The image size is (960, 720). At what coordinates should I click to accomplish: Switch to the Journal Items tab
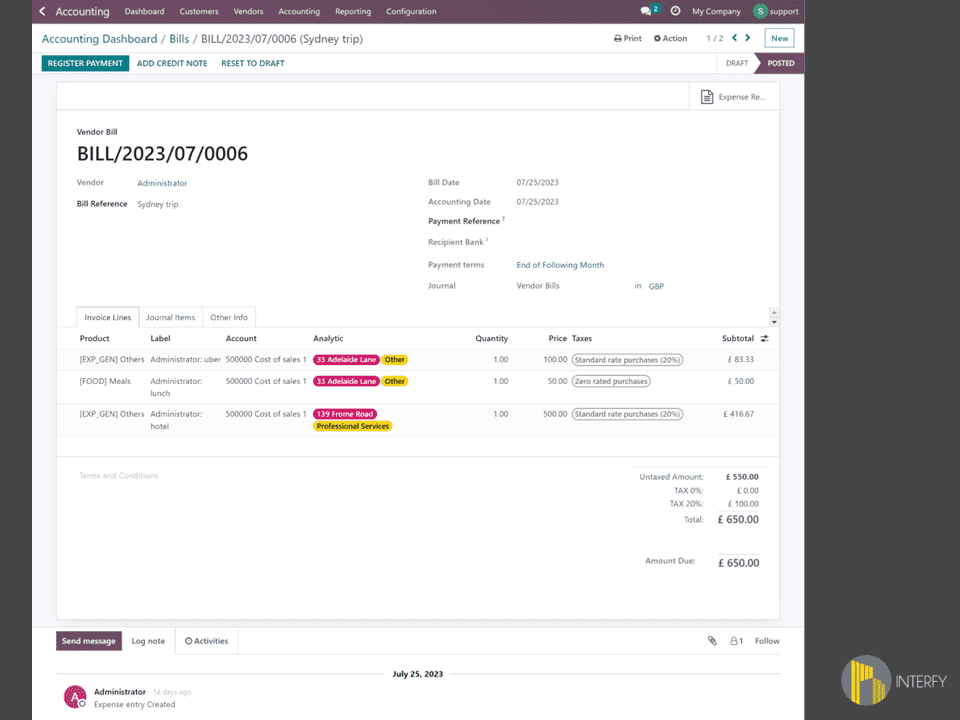click(x=171, y=317)
